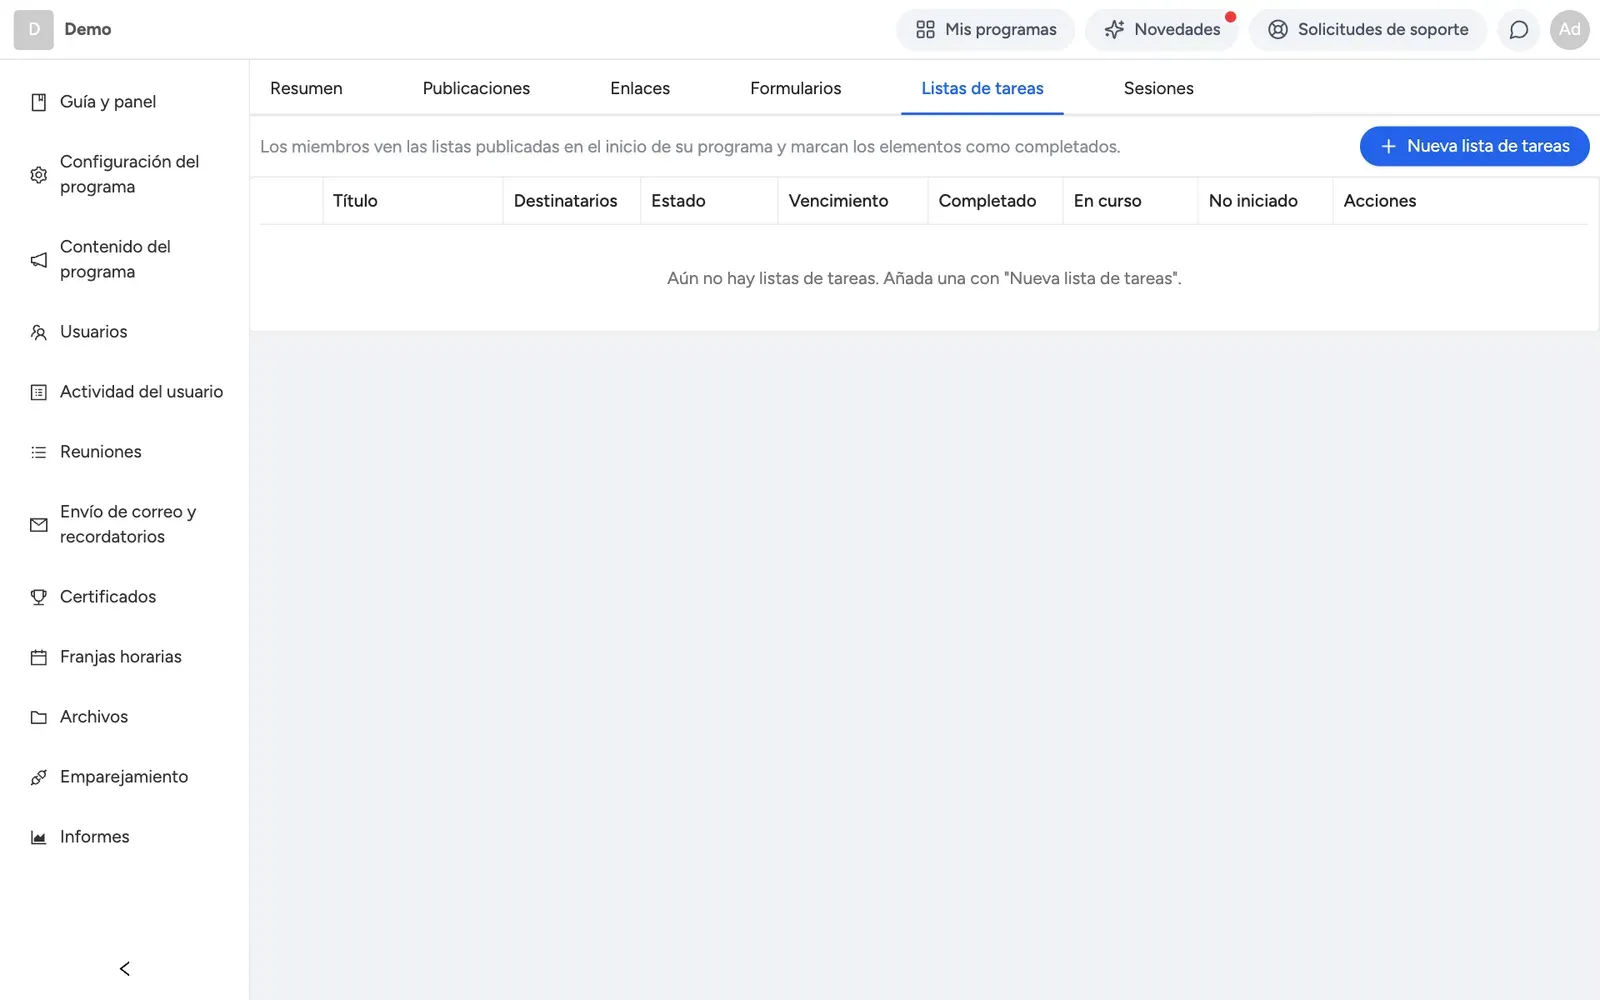Select the Listas de tareas tab

982,88
